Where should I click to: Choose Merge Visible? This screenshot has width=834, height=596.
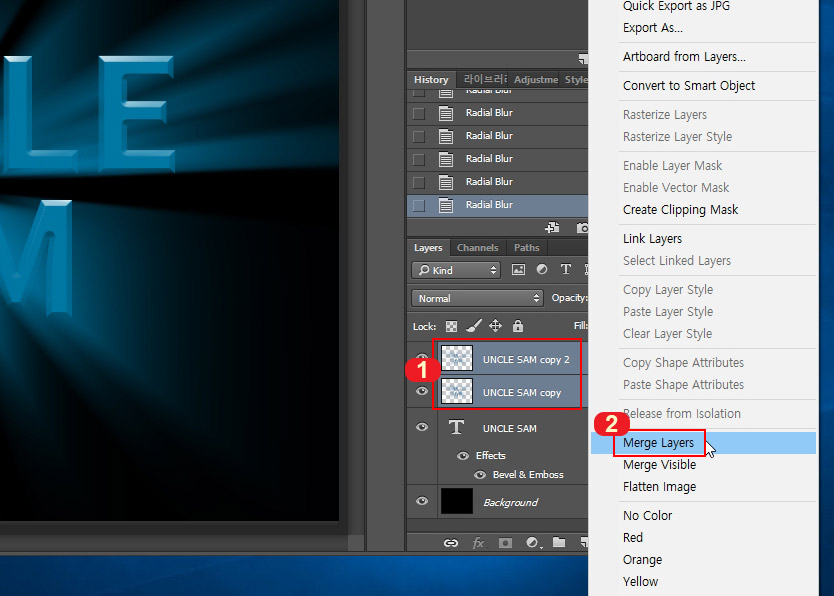tap(703, 465)
